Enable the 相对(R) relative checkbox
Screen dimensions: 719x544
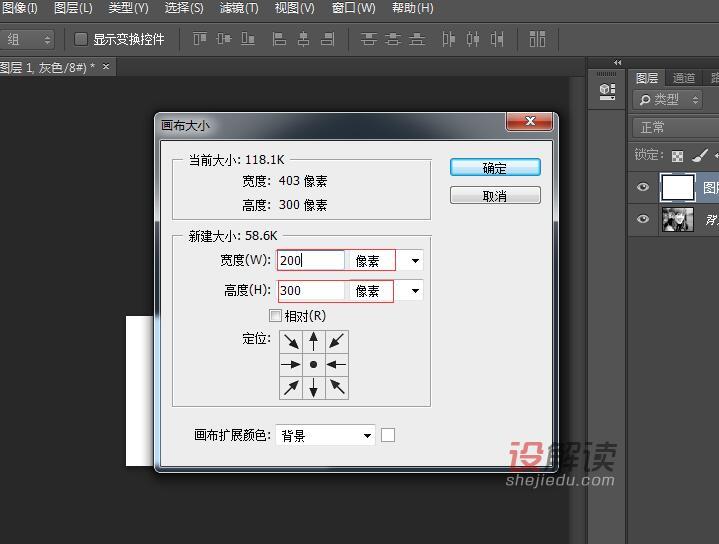(275, 316)
